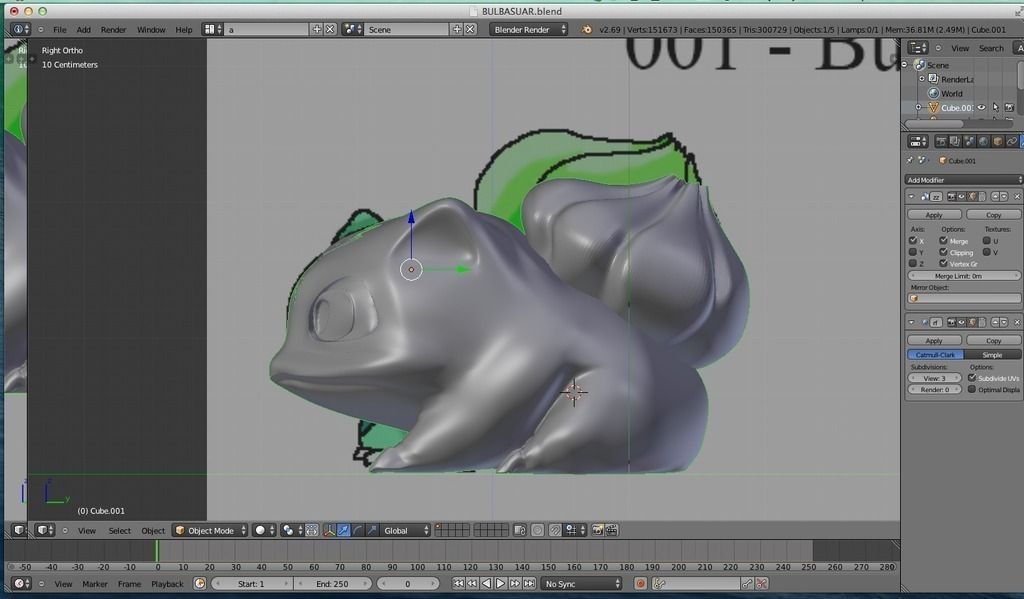This screenshot has width=1024, height=599.
Task: Collapse the Mirror modifier panel
Action: [912, 196]
